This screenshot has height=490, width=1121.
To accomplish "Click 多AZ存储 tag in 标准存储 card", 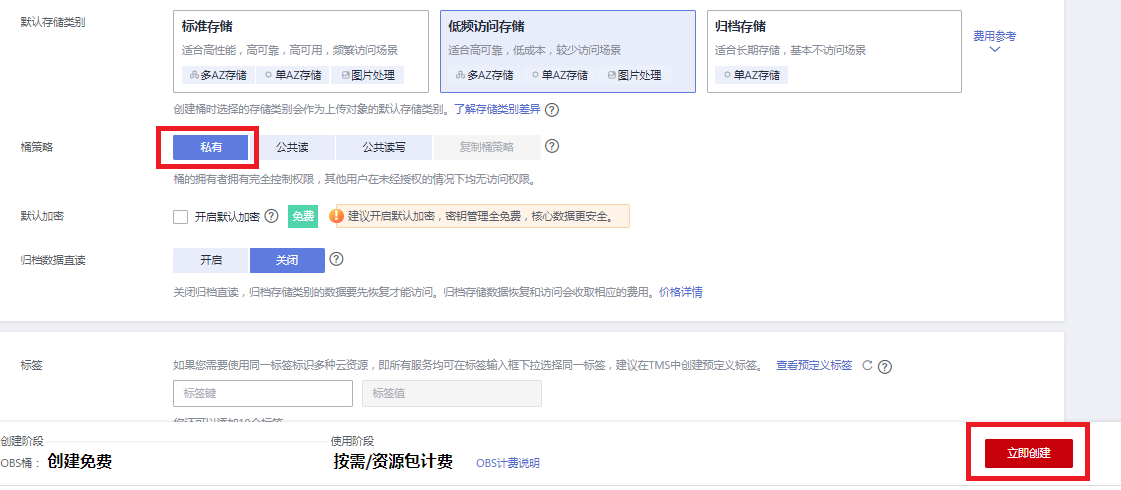I will tap(218, 75).
